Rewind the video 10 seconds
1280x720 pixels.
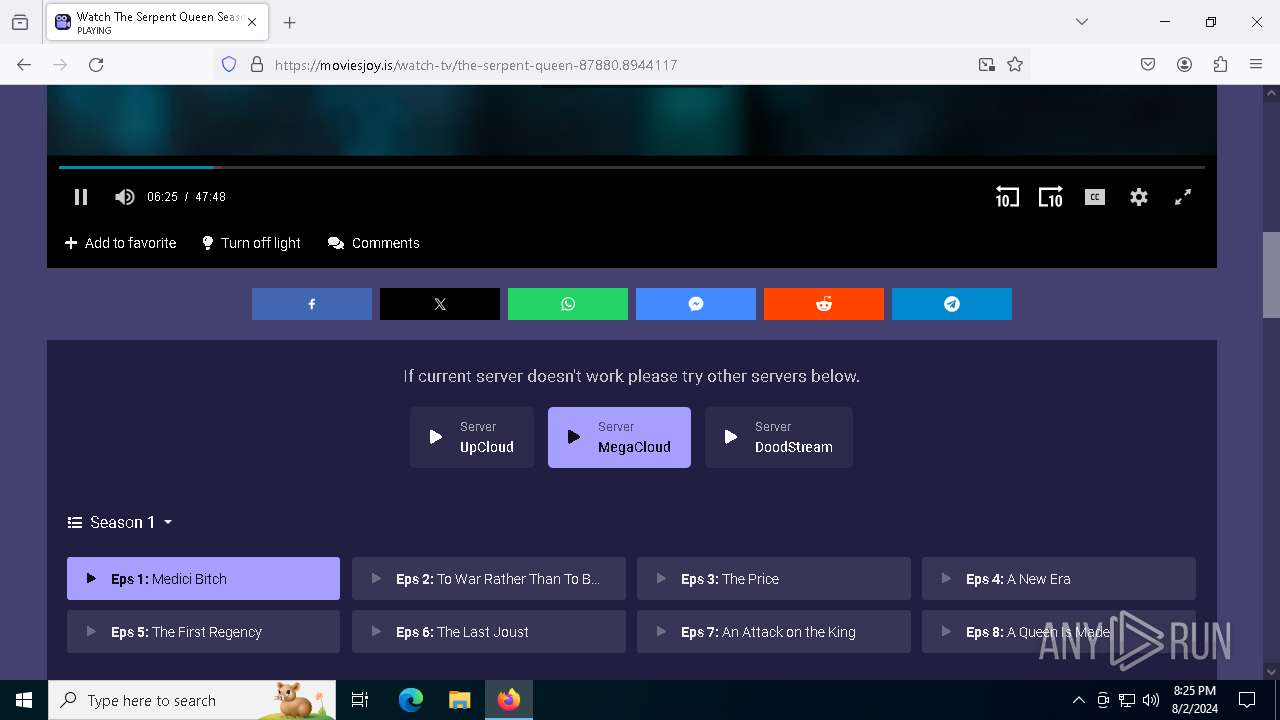pos(1007,197)
